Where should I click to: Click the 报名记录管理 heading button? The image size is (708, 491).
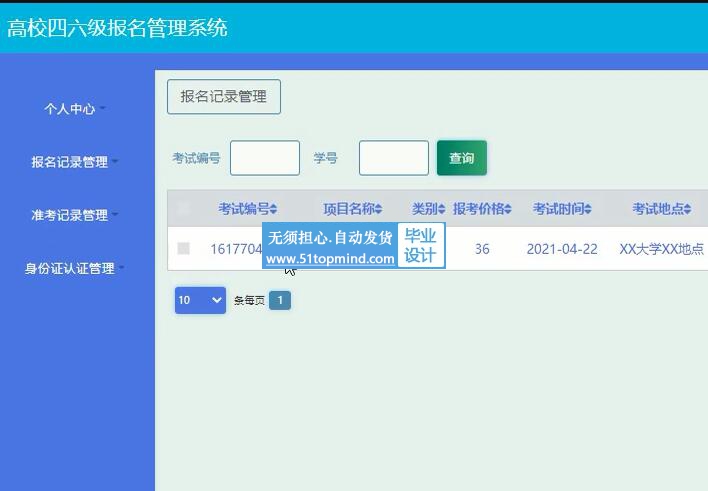click(x=224, y=97)
